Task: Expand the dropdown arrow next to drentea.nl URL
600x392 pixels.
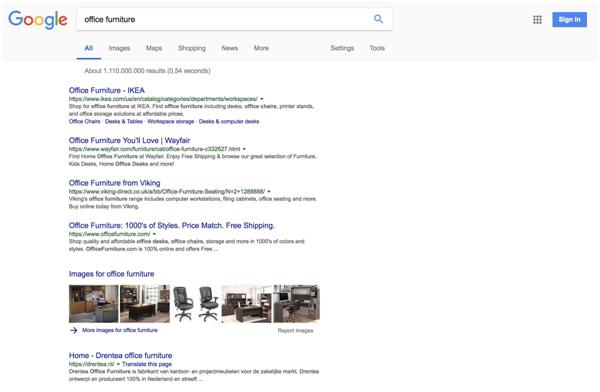Action: (x=118, y=364)
